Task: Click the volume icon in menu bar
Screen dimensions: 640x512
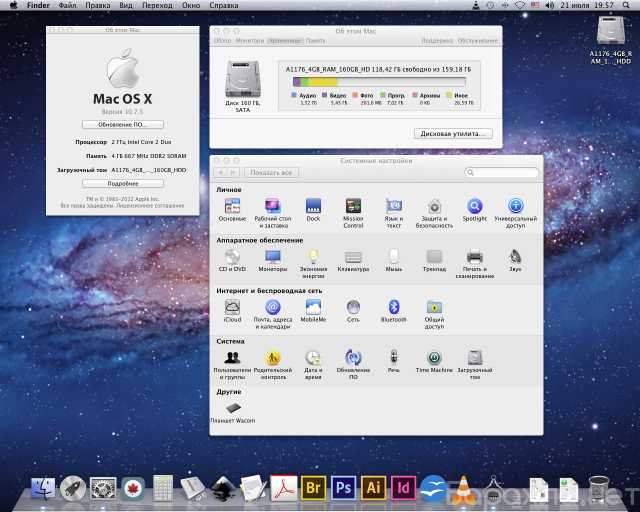Action: click(x=550, y=5)
